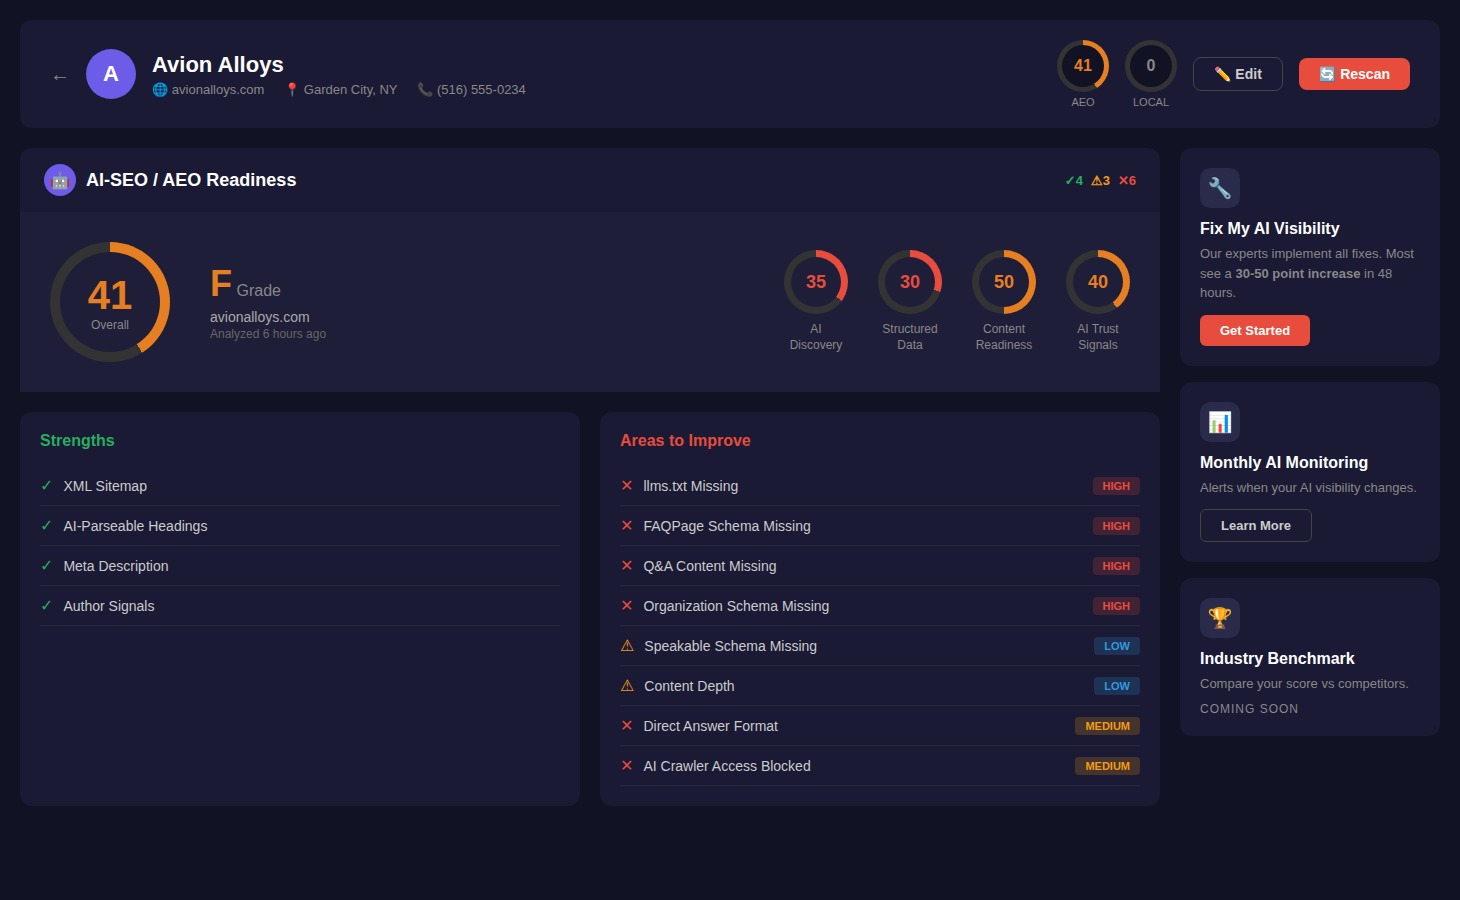1460x900 pixels.
Task: Click the globe icon next to avionalloys.com
Action: coord(159,89)
